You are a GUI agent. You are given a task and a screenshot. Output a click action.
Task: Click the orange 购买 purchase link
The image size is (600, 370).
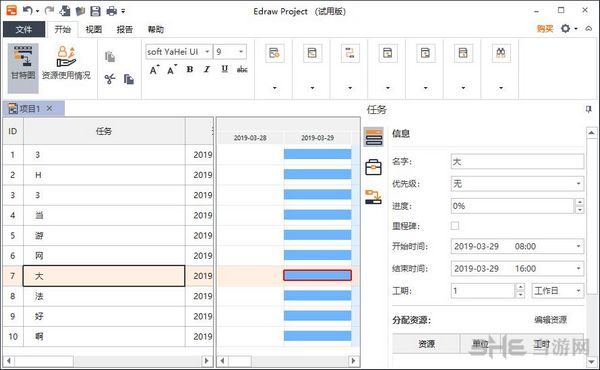(545, 29)
